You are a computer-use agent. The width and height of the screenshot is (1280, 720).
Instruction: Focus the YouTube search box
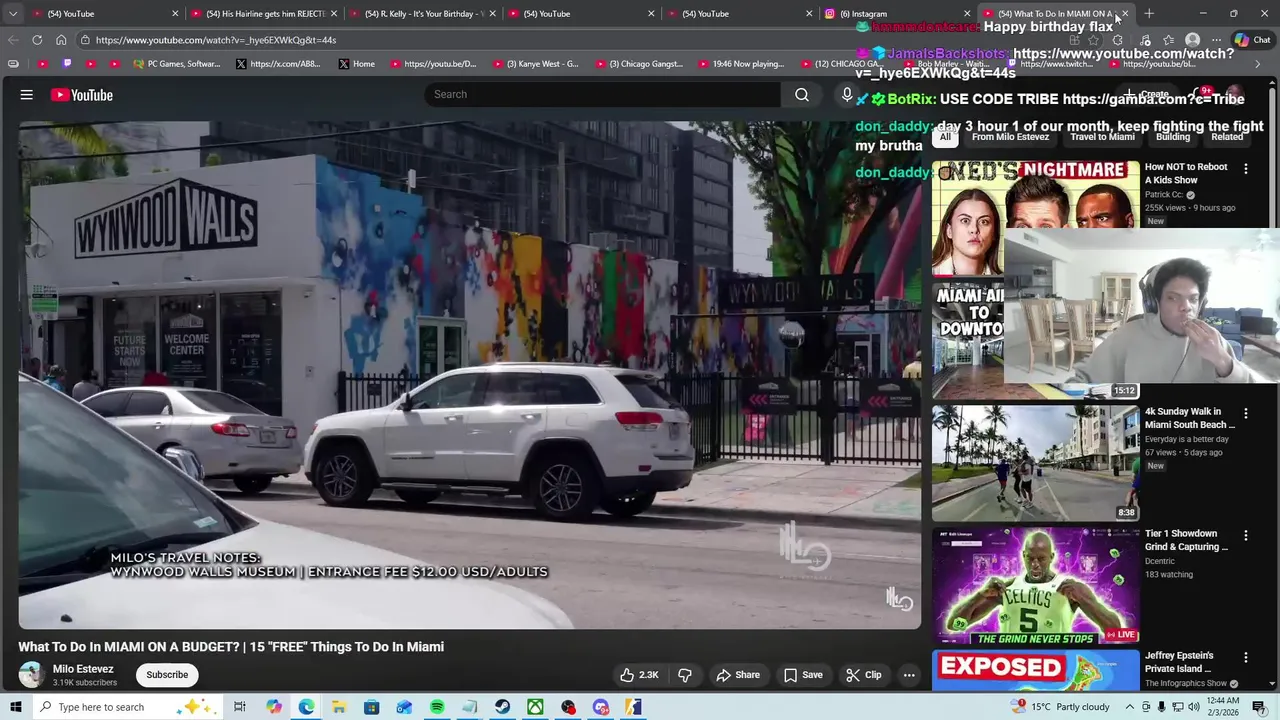603,94
